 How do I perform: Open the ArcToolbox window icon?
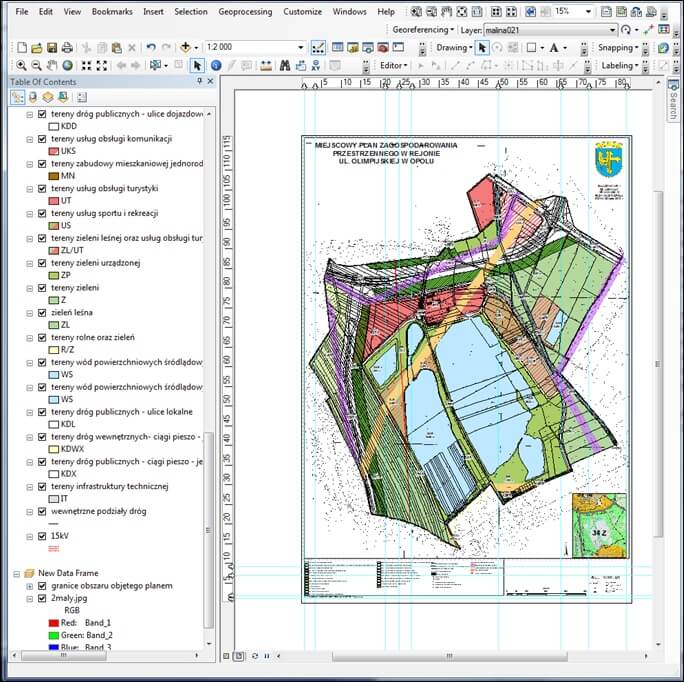click(x=383, y=47)
